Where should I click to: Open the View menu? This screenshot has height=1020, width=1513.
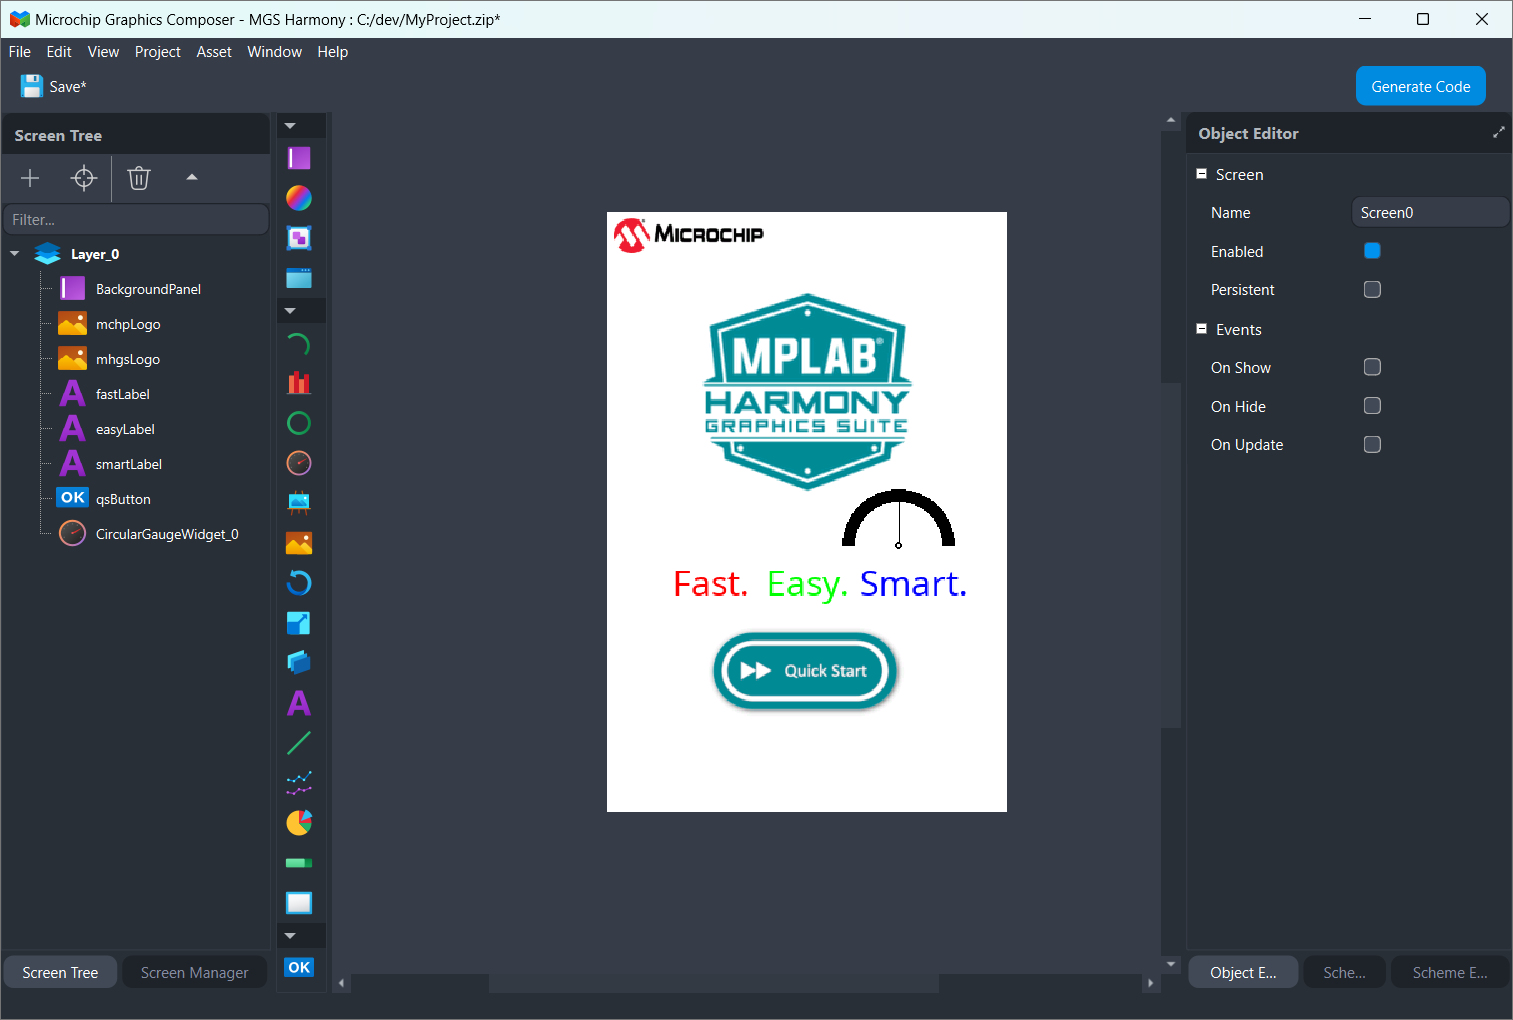tap(103, 52)
